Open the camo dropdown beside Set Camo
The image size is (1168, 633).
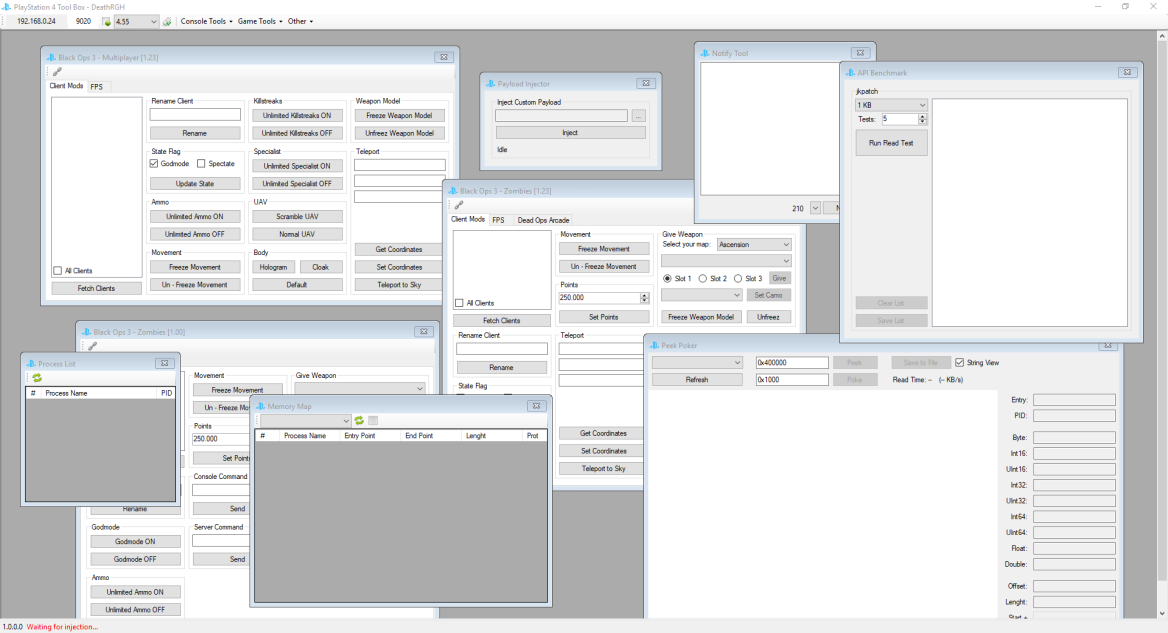pyautogui.click(x=701, y=296)
